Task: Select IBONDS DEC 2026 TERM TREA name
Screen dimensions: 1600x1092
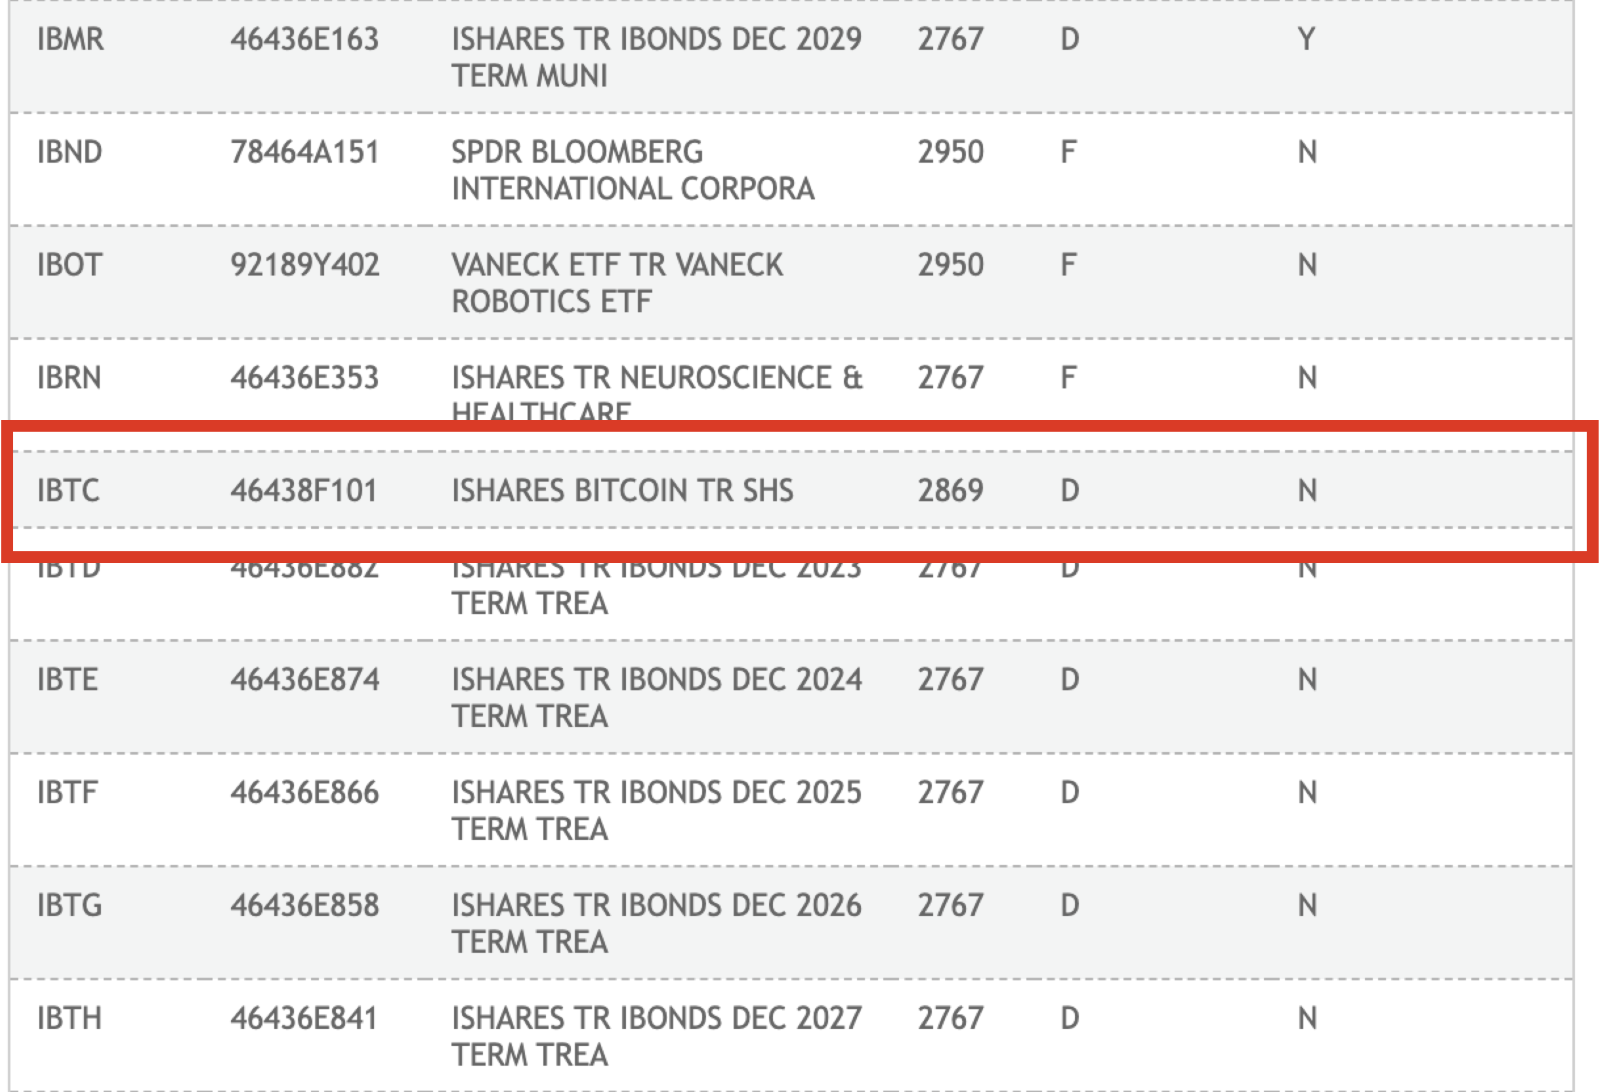Action: [657, 924]
